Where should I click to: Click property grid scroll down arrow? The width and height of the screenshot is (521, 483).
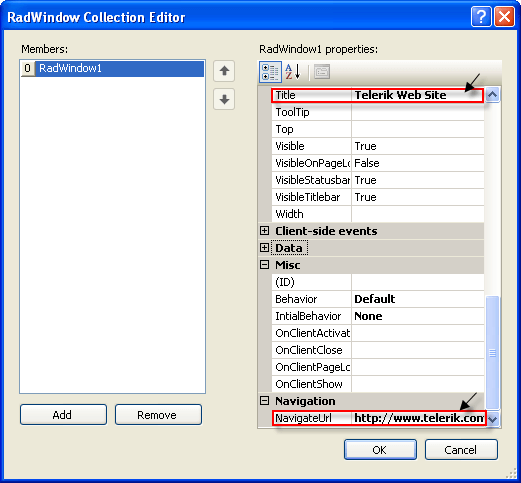[492, 419]
